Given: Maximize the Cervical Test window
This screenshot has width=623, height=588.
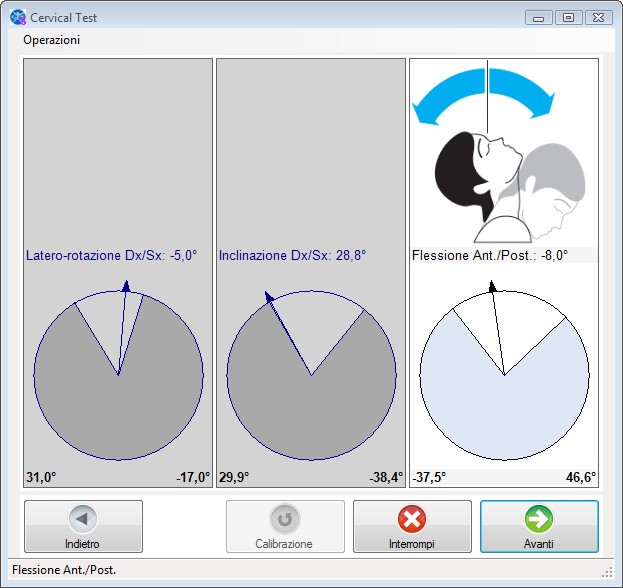Looking at the screenshot, I should [x=569, y=18].
